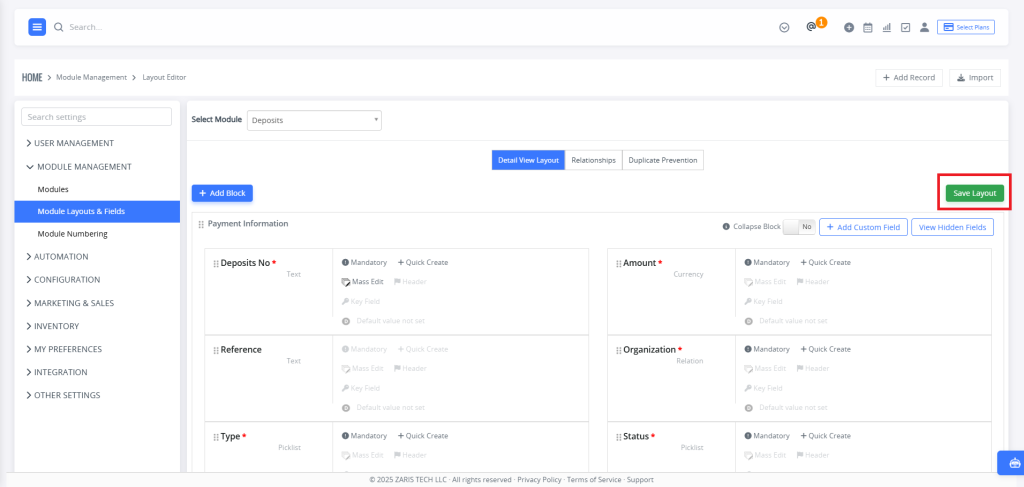Image resolution: width=1024 pixels, height=487 pixels.
Task: Toggle Quick Create for Organization field
Action: pyautogui.click(x=825, y=349)
